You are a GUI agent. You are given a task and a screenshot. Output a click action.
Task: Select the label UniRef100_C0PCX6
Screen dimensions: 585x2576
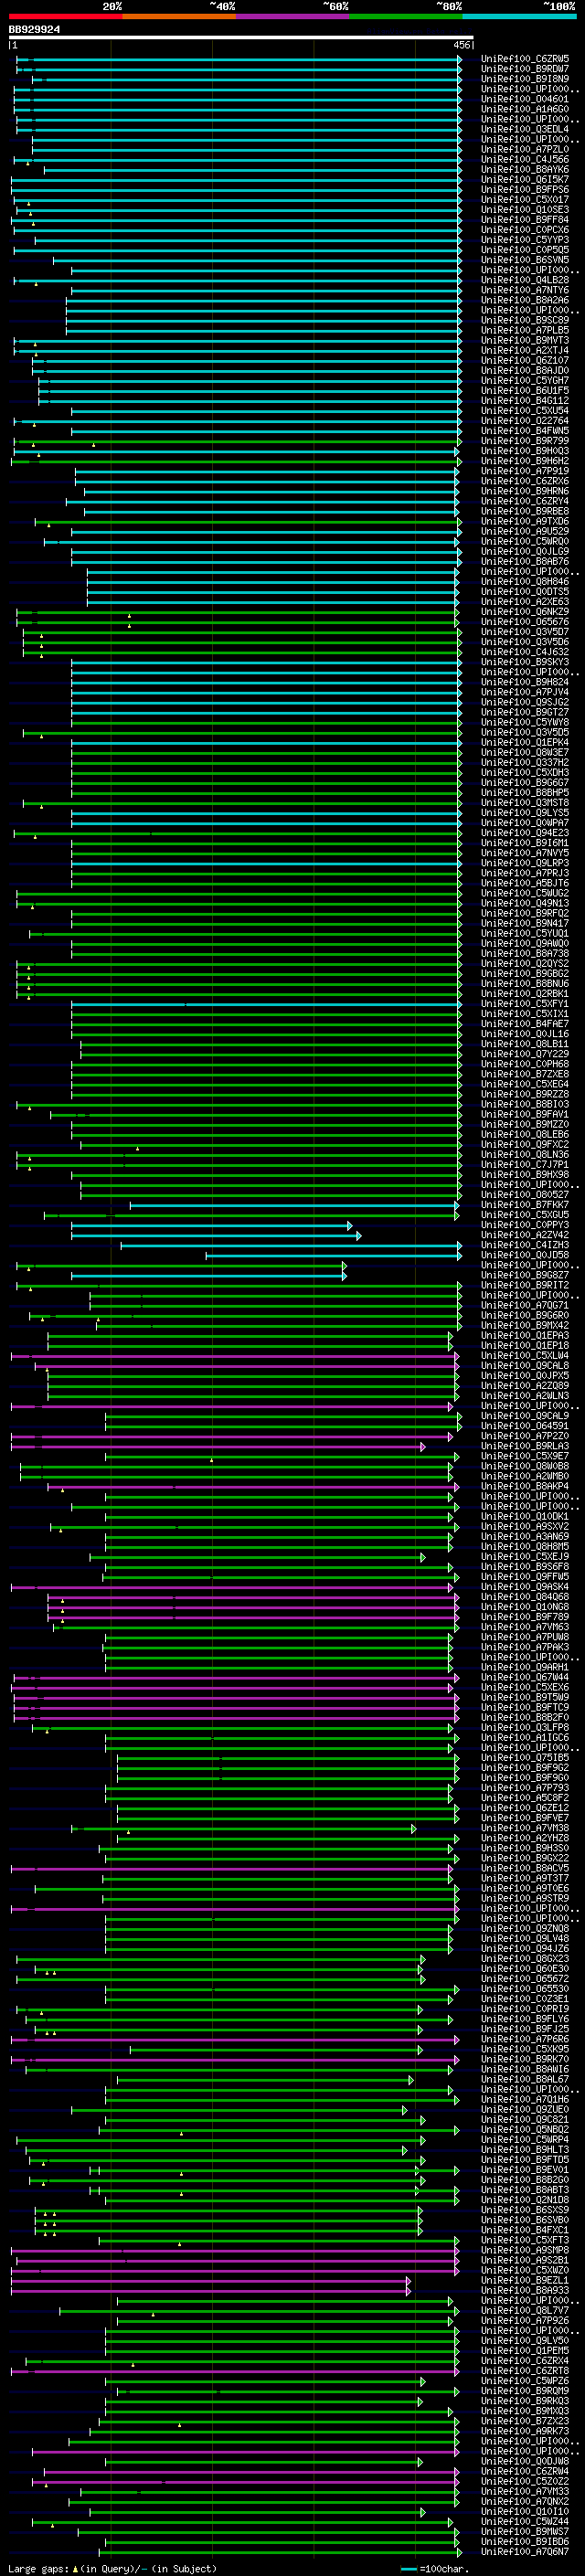pos(525,230)
